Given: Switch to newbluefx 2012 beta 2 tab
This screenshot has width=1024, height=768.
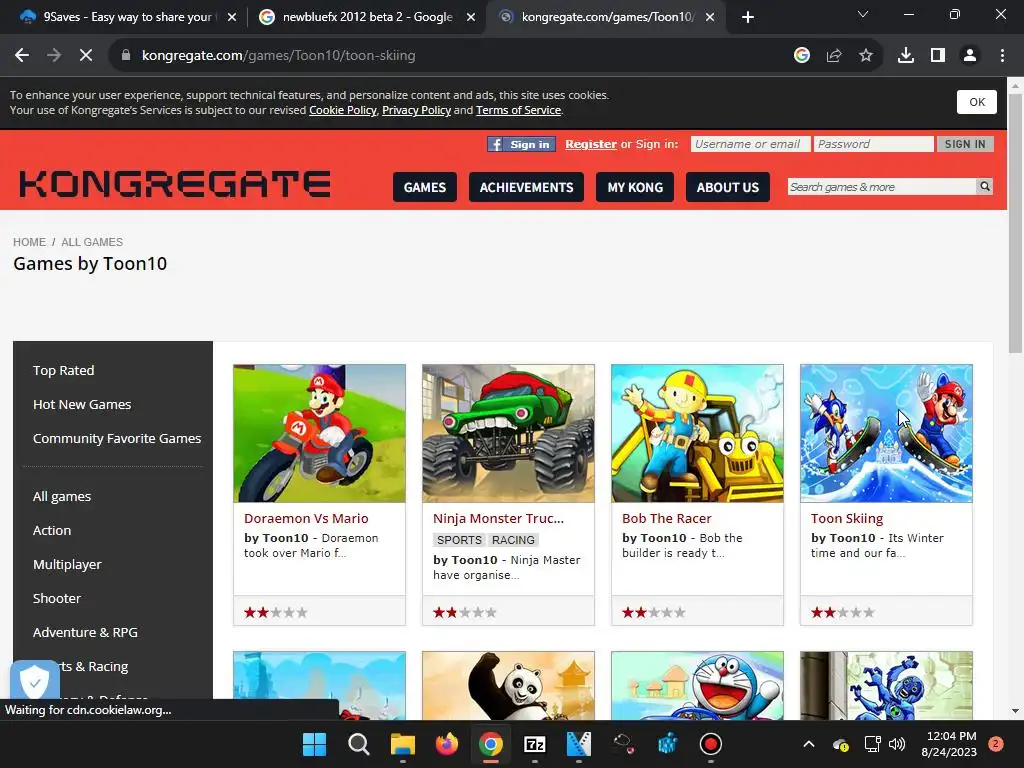Looking at the screenshot, I should click(367, 17).
